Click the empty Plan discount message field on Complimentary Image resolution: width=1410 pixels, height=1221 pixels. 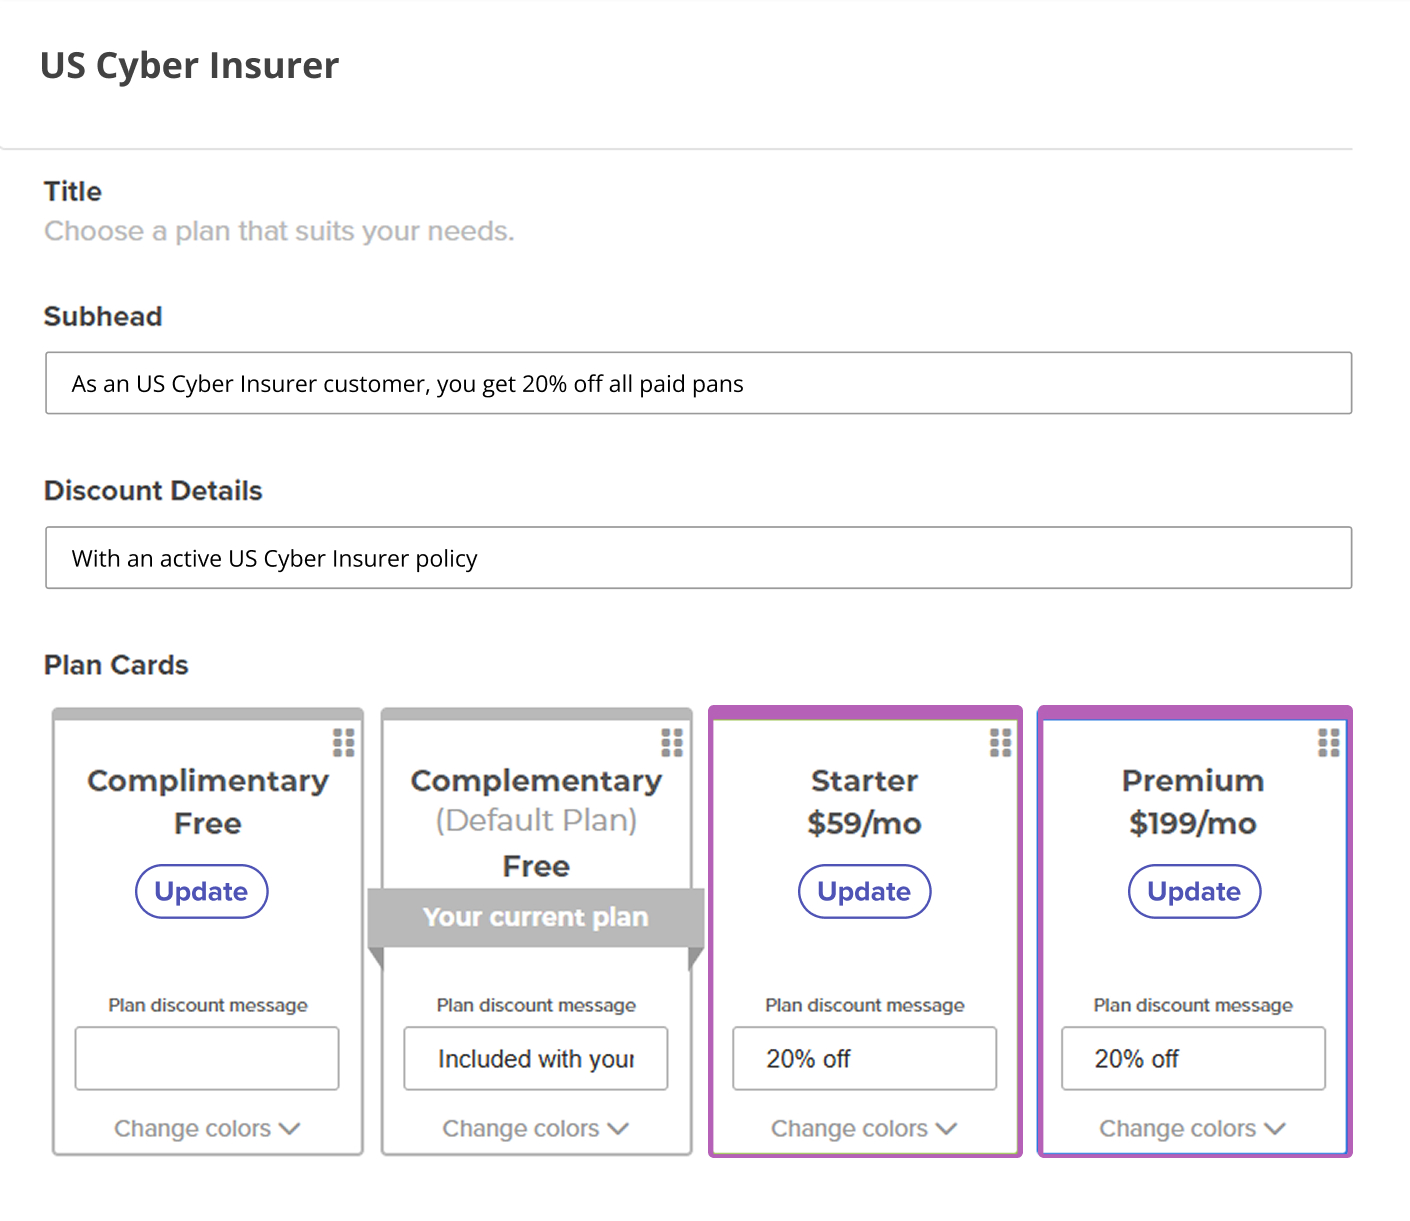click(206, 1058)
